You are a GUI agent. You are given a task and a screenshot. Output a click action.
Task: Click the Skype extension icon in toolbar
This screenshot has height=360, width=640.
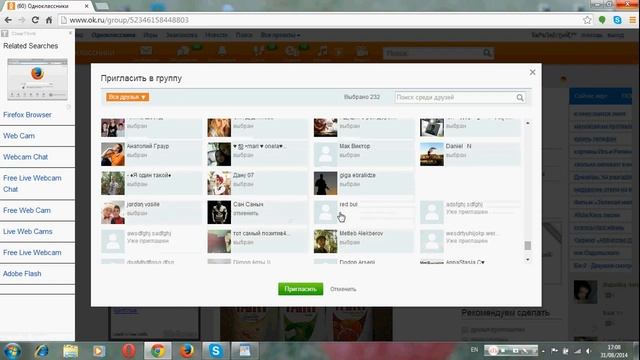(x=617, y=20)
